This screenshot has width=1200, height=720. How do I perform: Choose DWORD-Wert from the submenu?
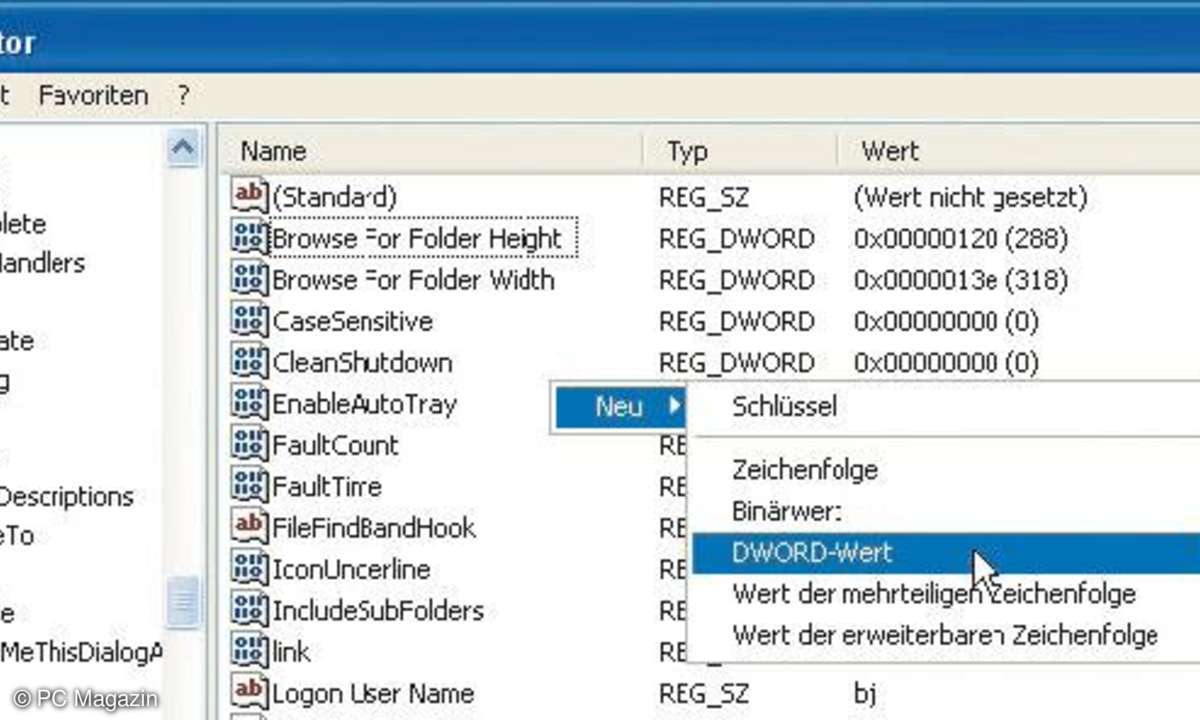(x=812, y=553)
